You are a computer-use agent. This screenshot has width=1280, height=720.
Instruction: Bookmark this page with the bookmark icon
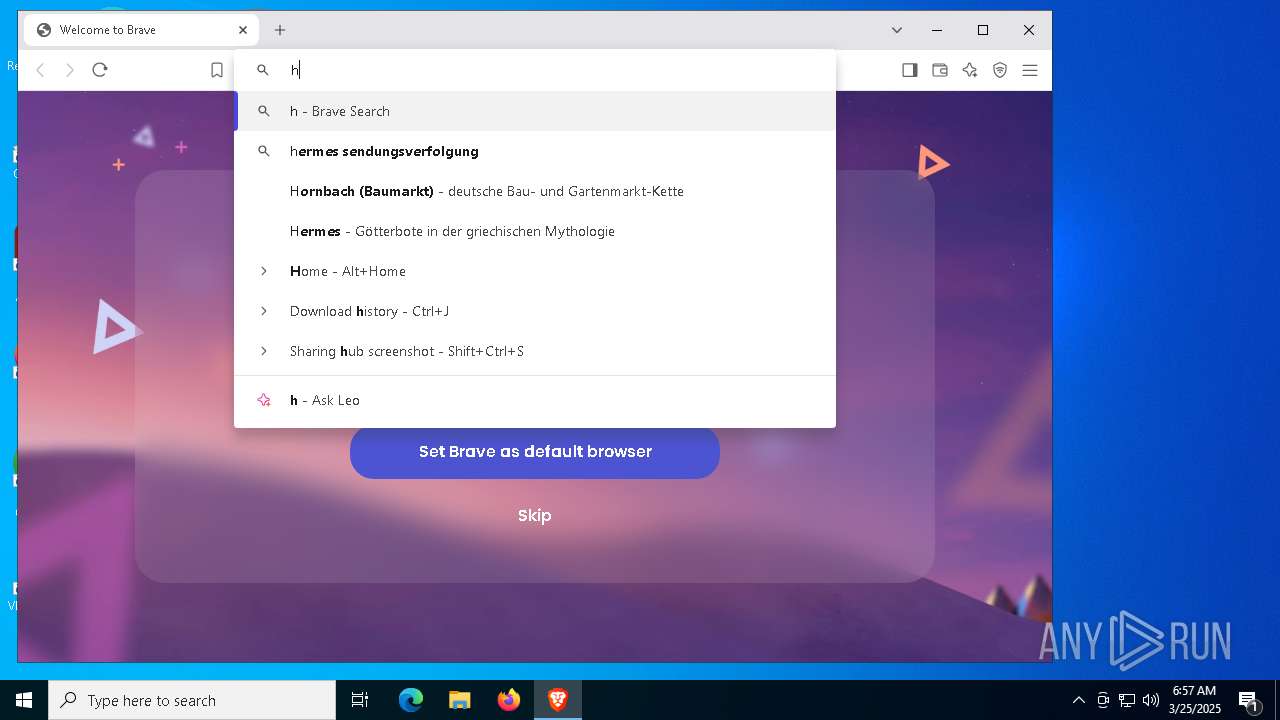pyautogui.click(x=217, y=70)
